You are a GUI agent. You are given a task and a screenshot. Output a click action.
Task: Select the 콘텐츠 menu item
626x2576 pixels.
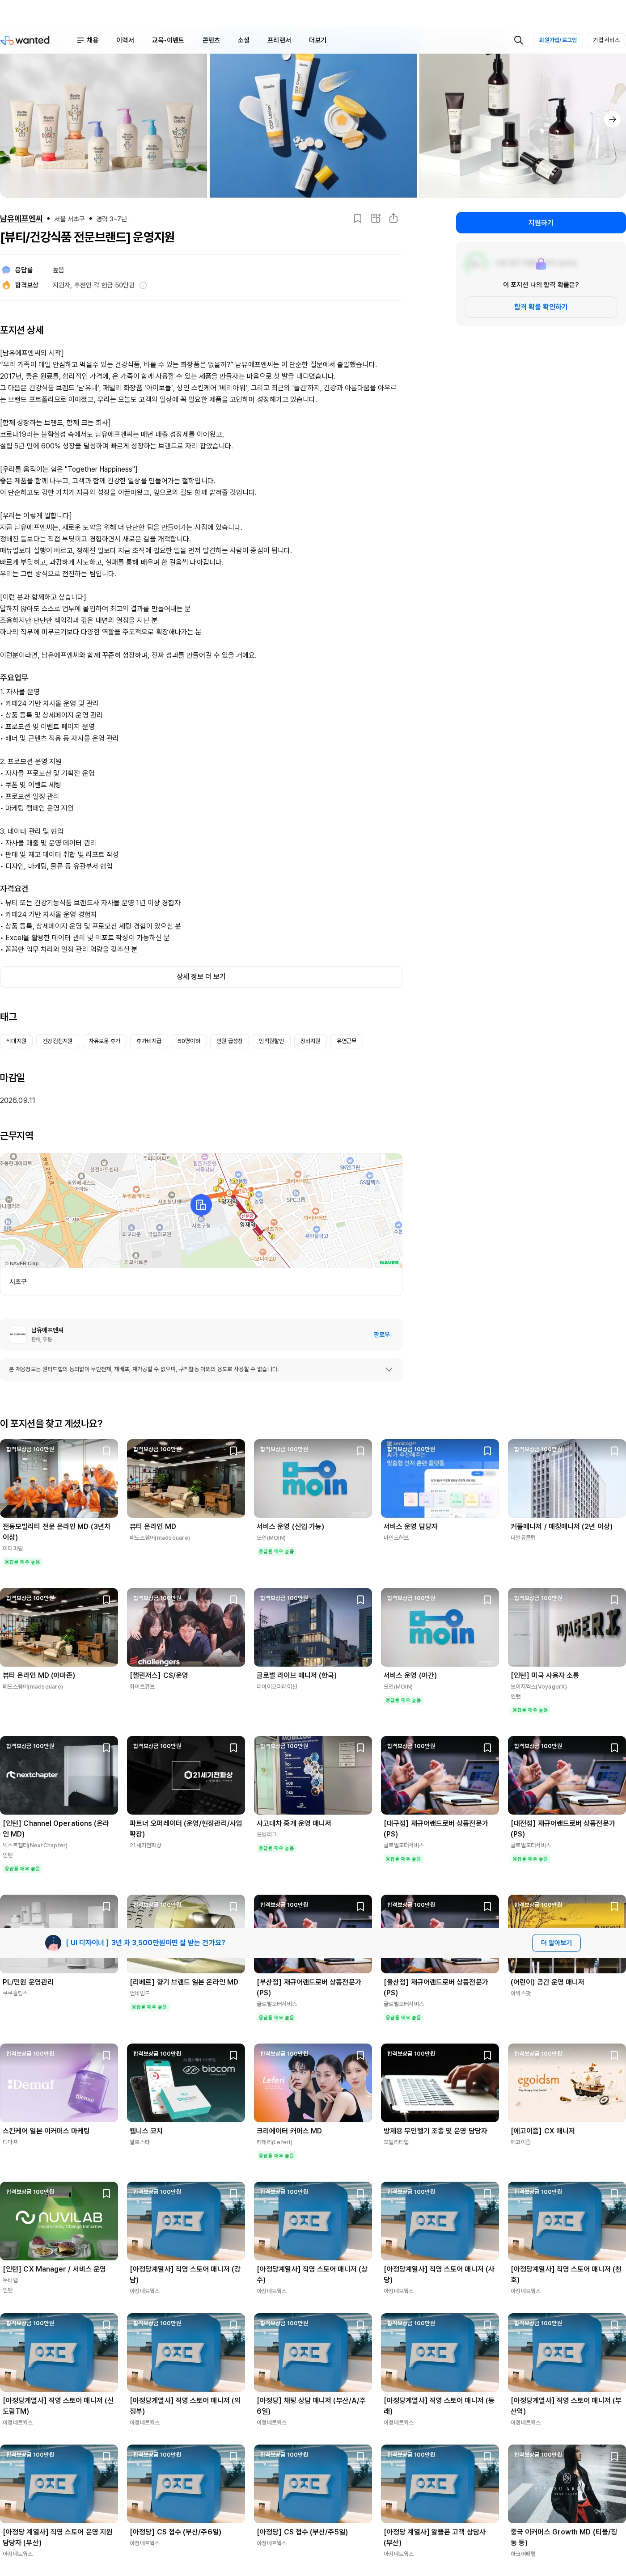(x=211, y=40)
